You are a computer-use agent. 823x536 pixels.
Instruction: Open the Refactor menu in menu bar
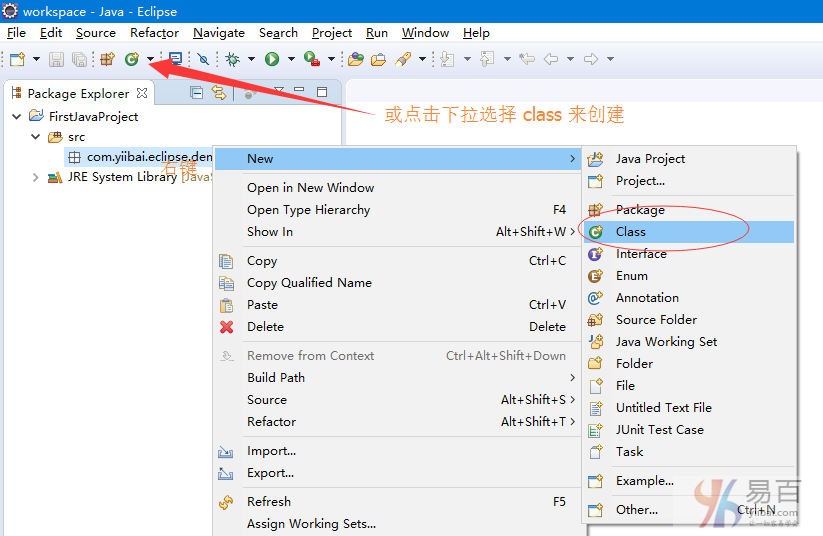click(x=154, y=33)
